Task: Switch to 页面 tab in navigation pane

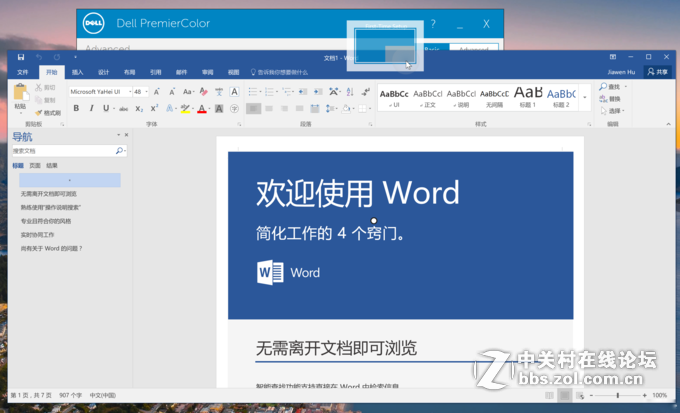Action: [x=35, y=166]
